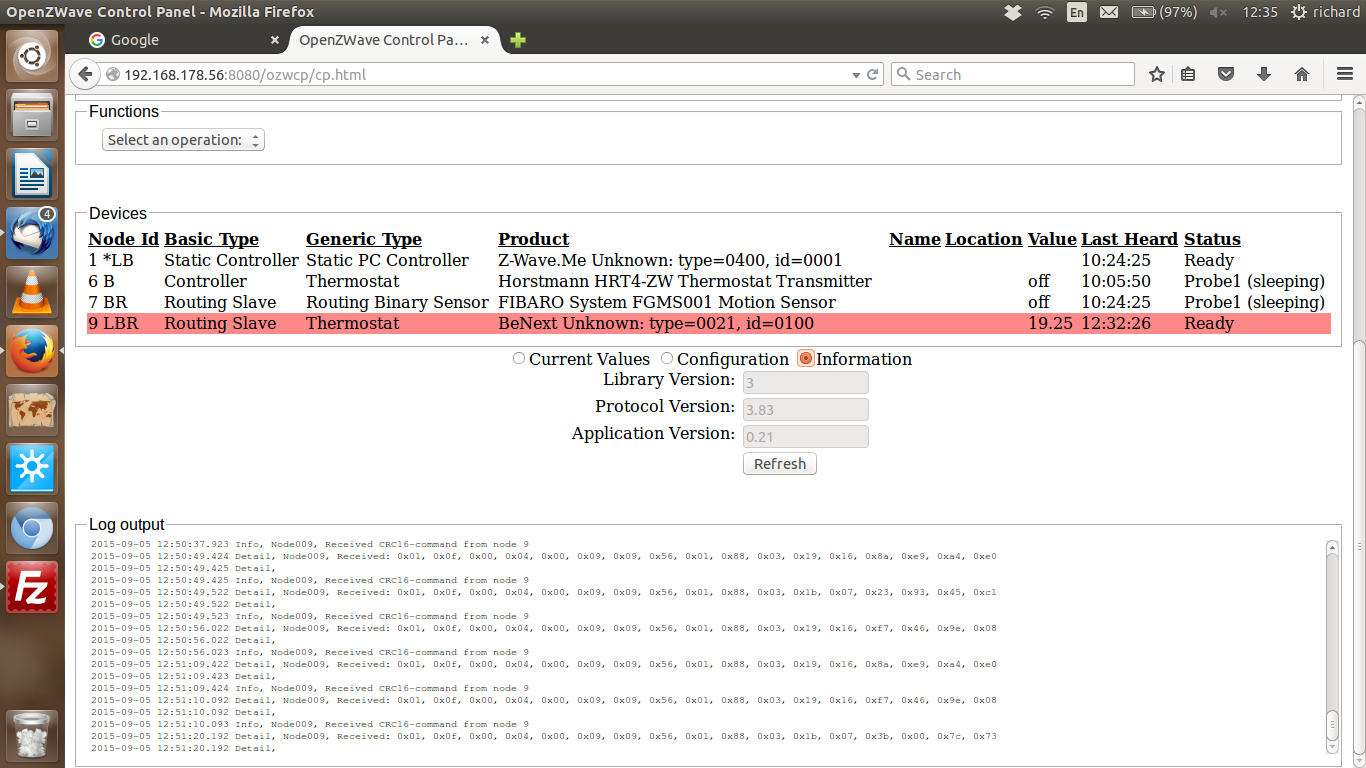Open the map application in the launcher

[32, 410]
